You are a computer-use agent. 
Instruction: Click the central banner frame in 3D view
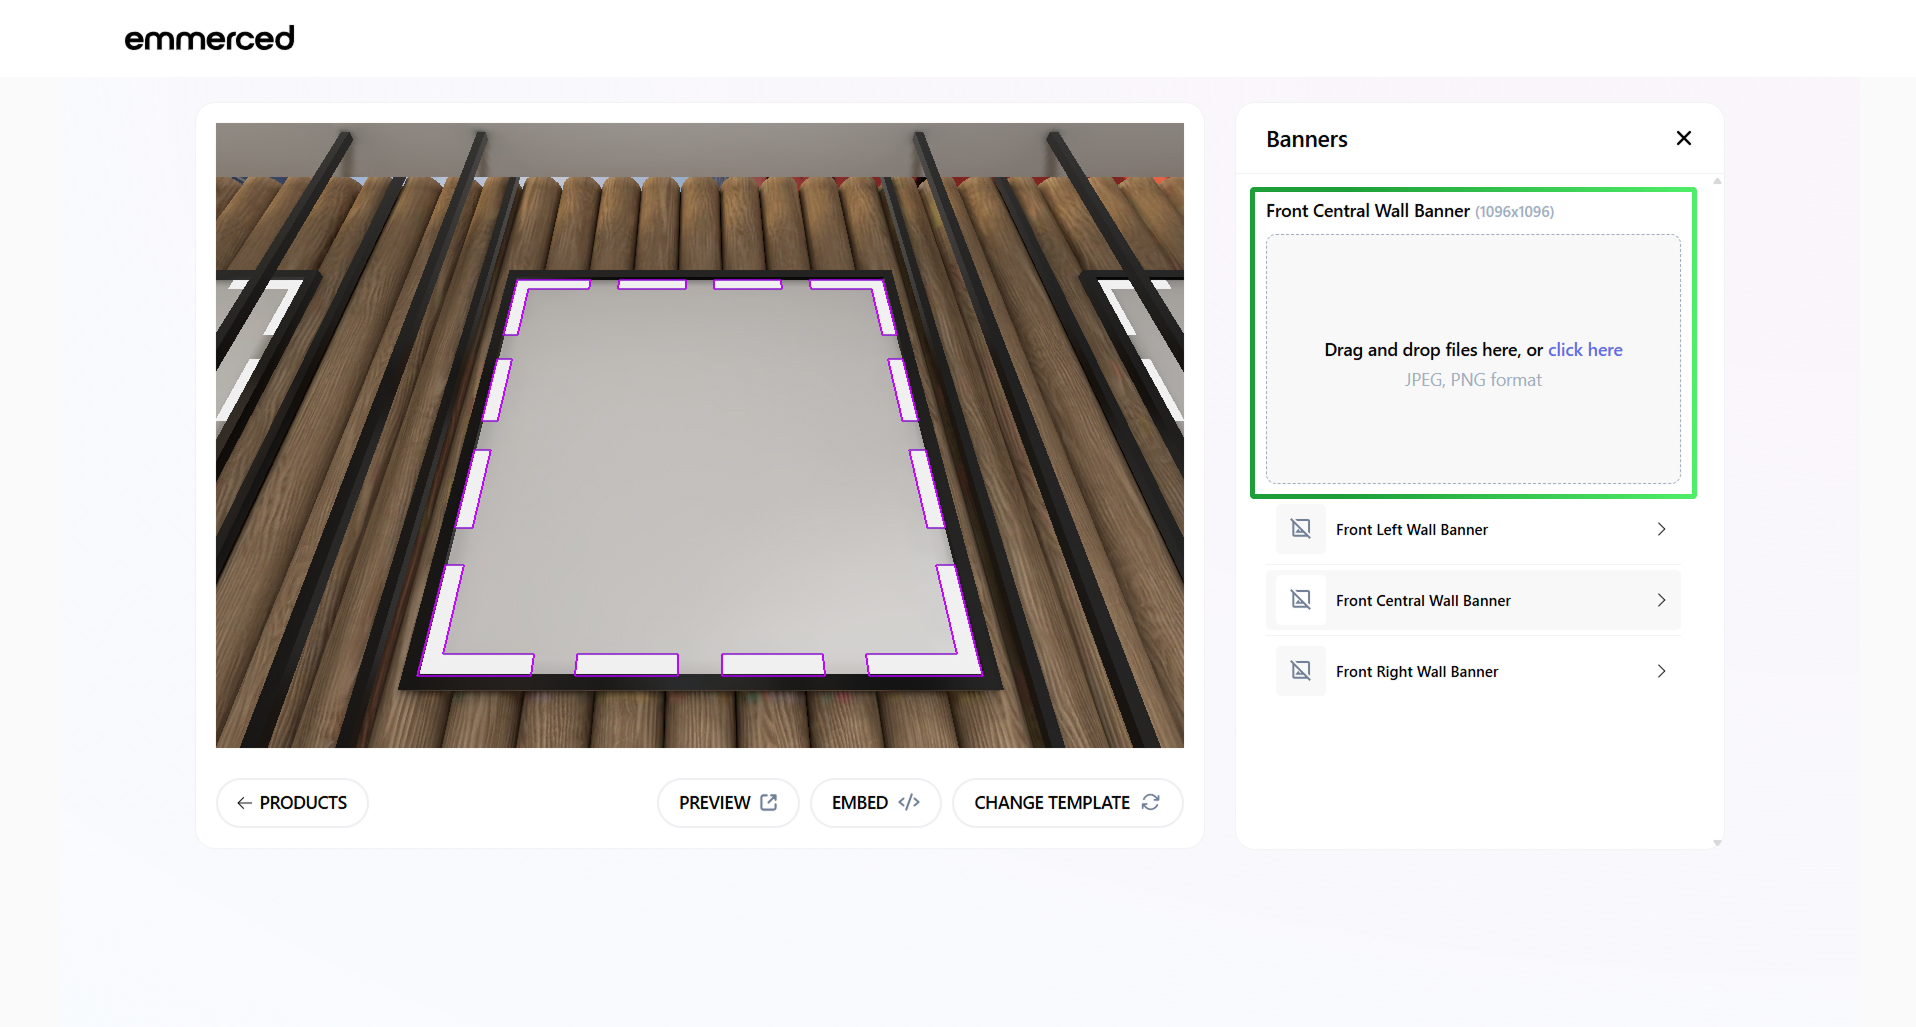(x=700, y=480)
